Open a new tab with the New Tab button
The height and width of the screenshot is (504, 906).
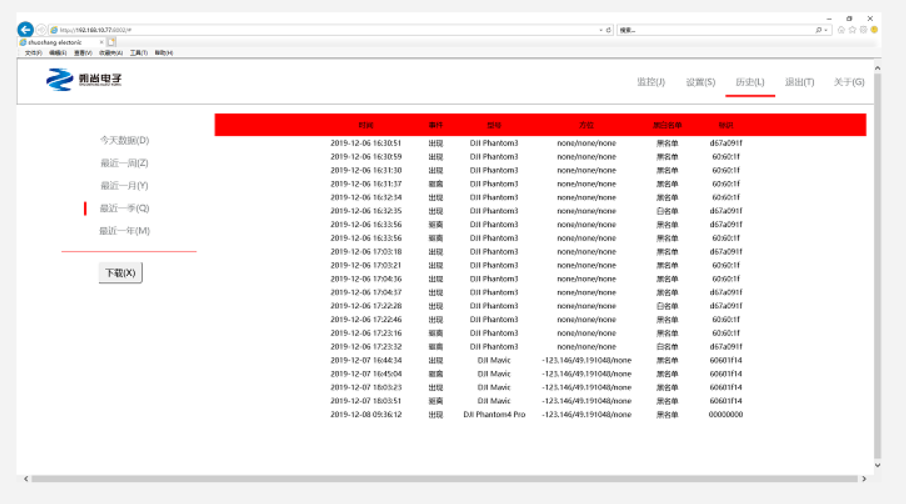click(112, 42)
